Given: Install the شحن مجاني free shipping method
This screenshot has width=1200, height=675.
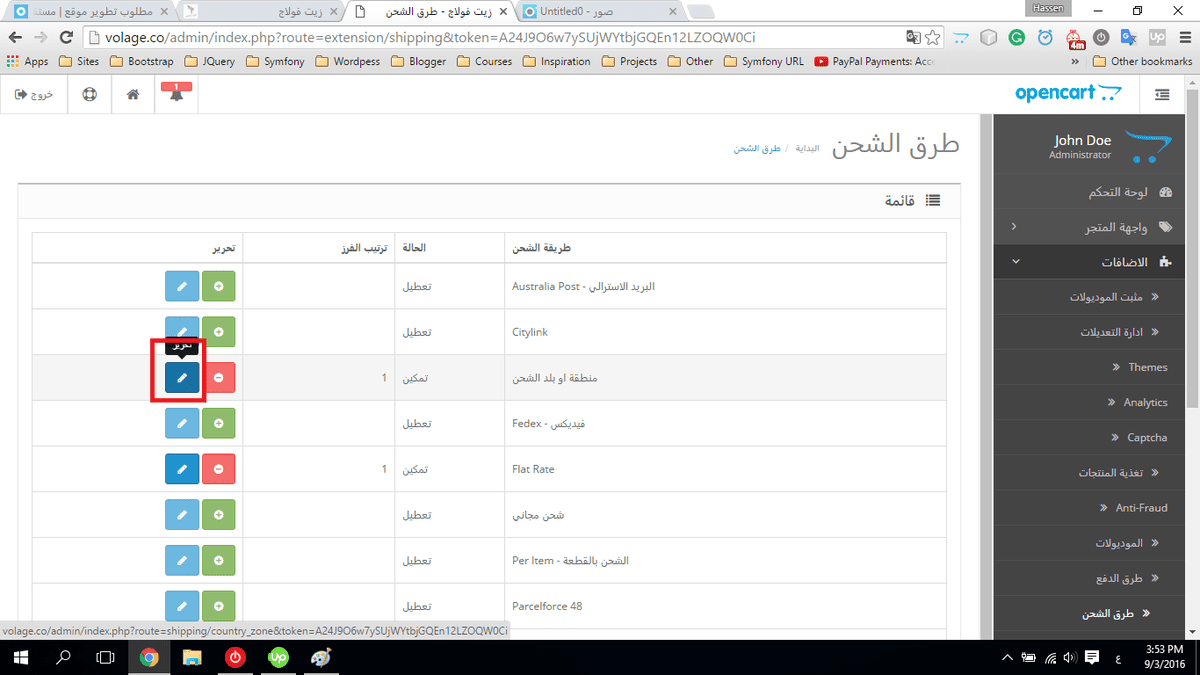Looking at the screenshot, I should pyautogui.click(x=218, y=515).
